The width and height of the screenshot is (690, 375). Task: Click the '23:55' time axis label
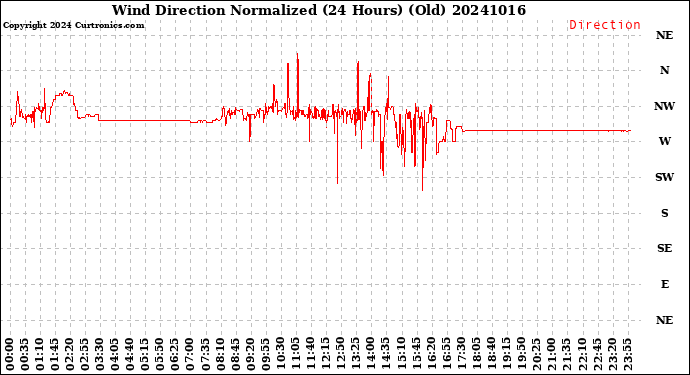627,354
